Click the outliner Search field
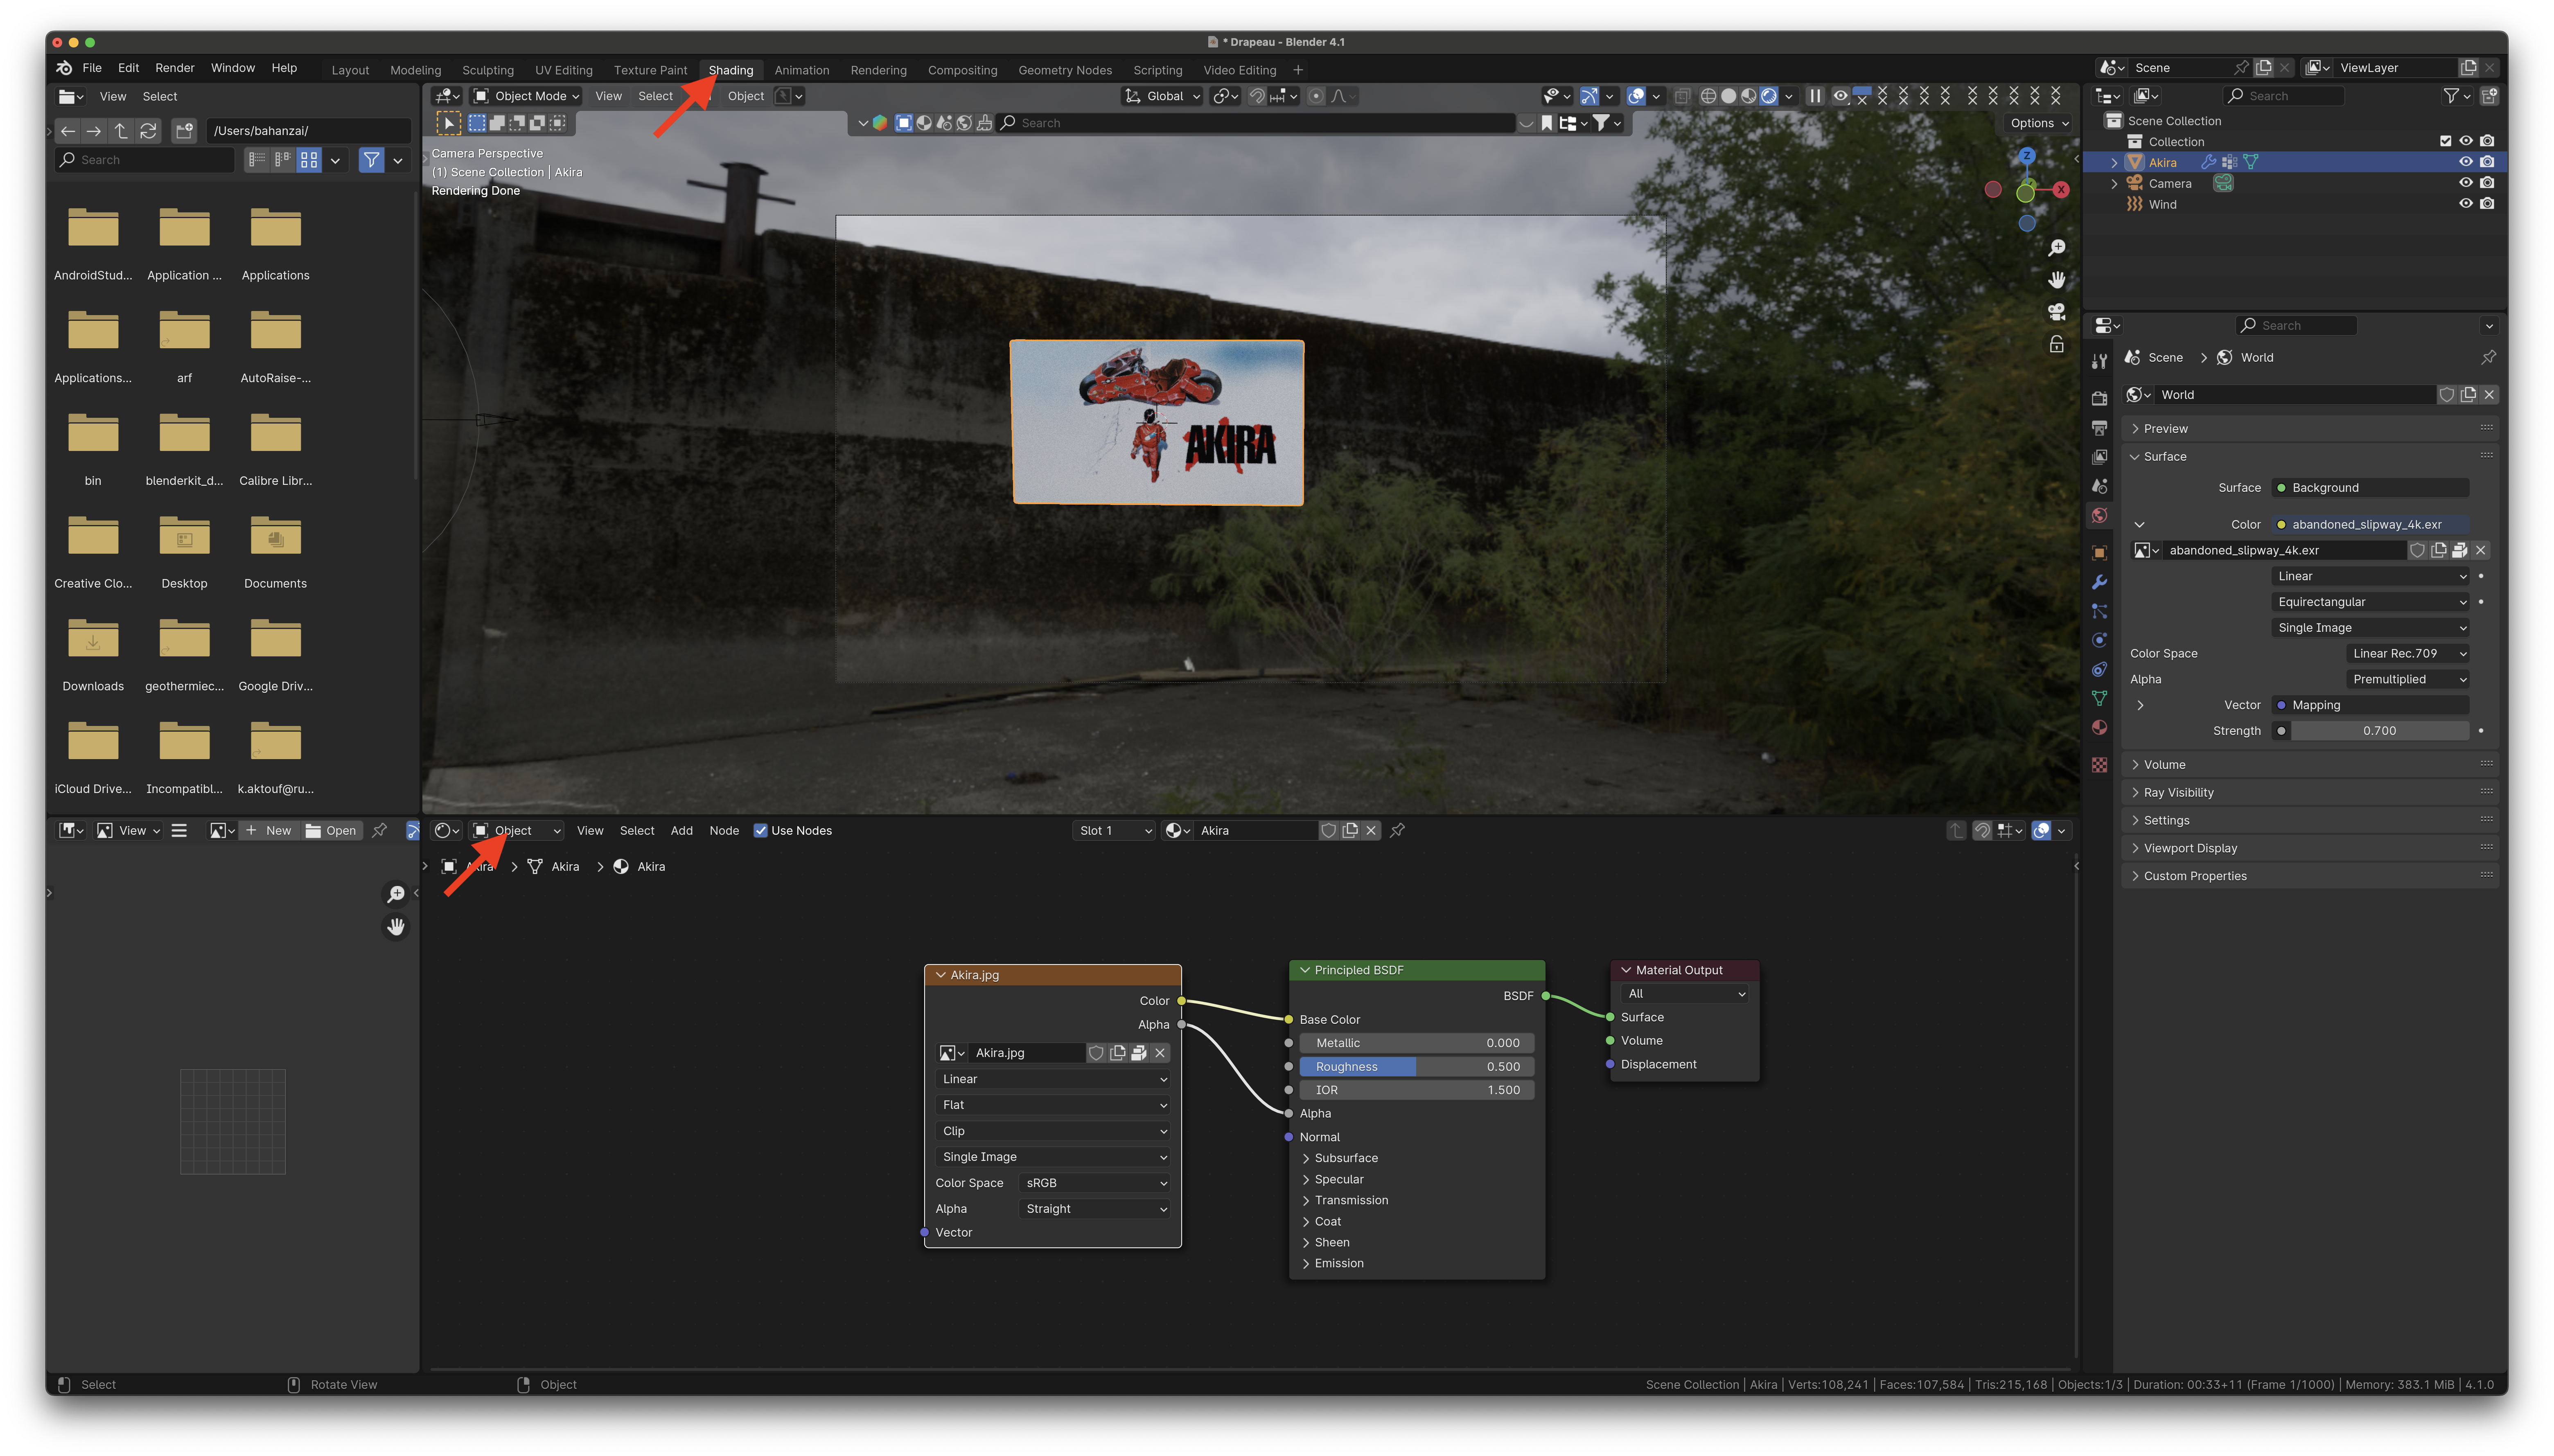Viewport: 2554px width, 1456px height. coord(2284,96)
